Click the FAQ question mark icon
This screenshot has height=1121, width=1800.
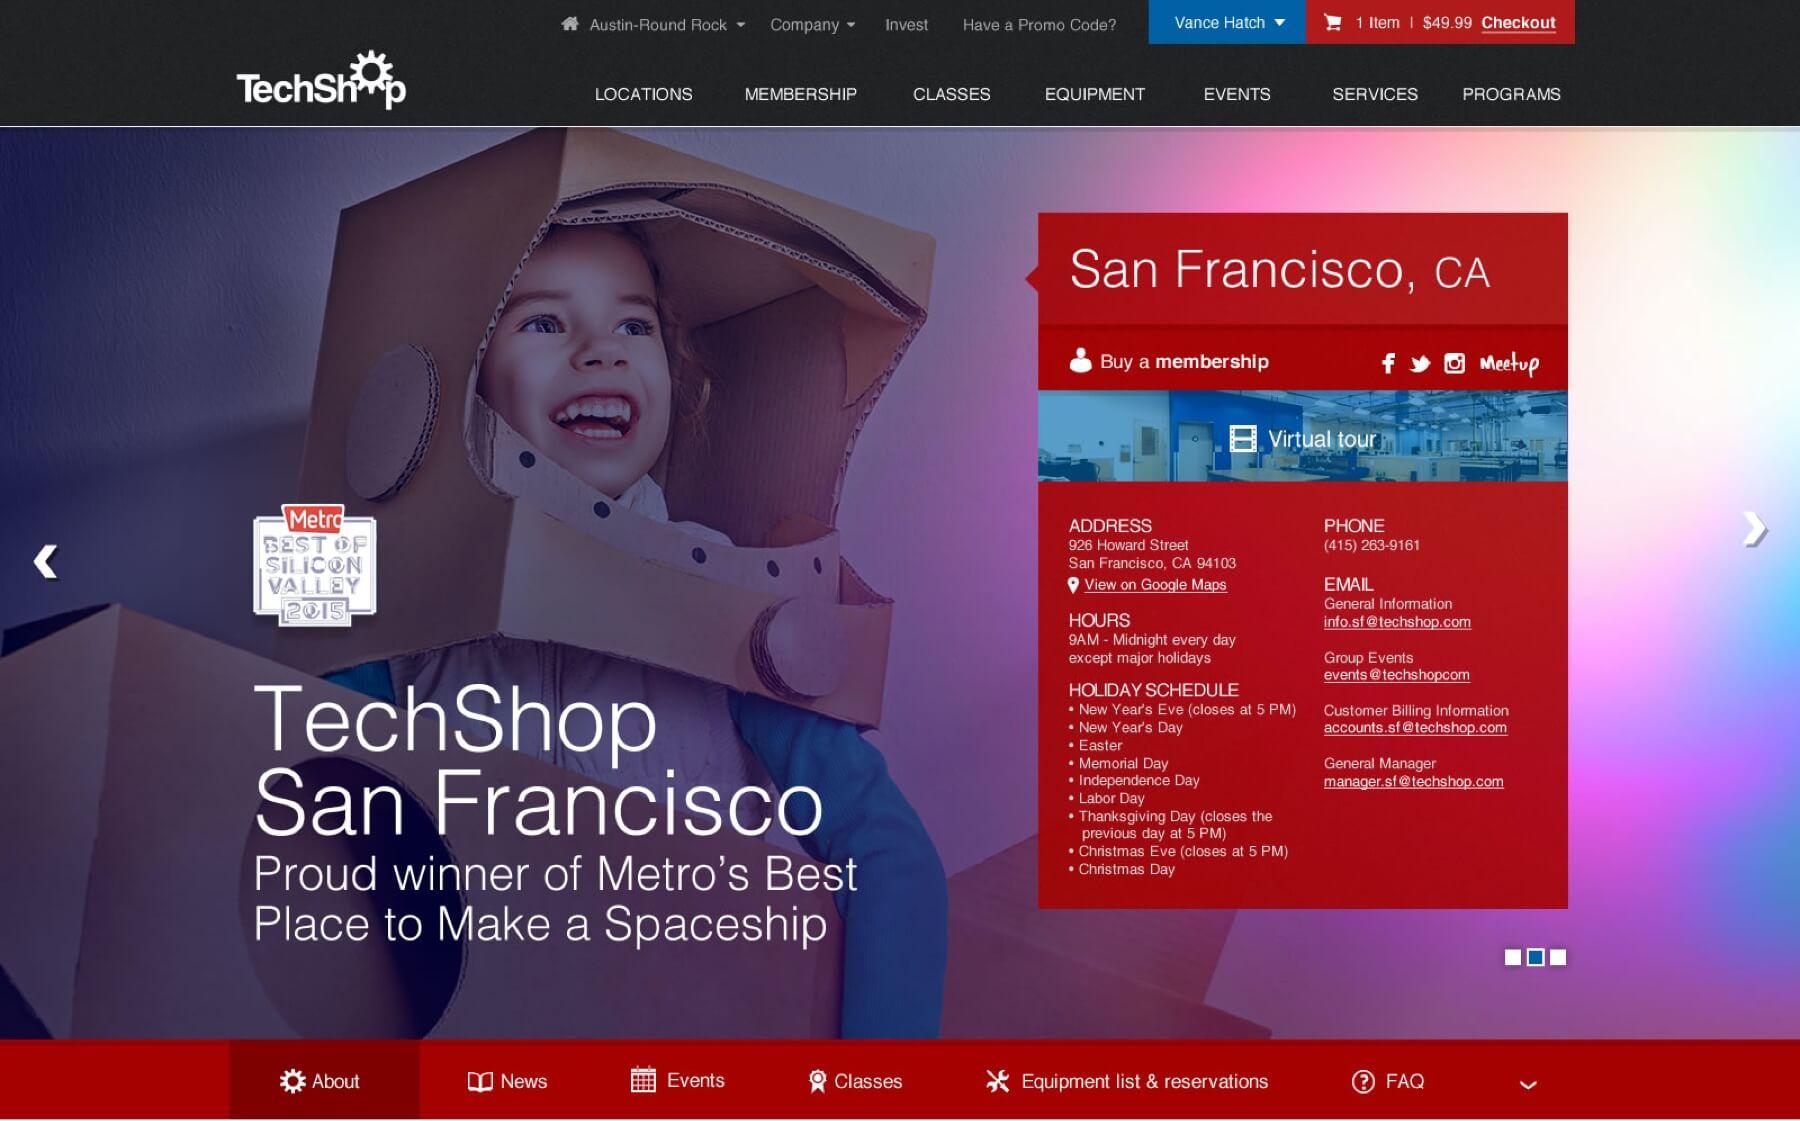(1363, 1081)
